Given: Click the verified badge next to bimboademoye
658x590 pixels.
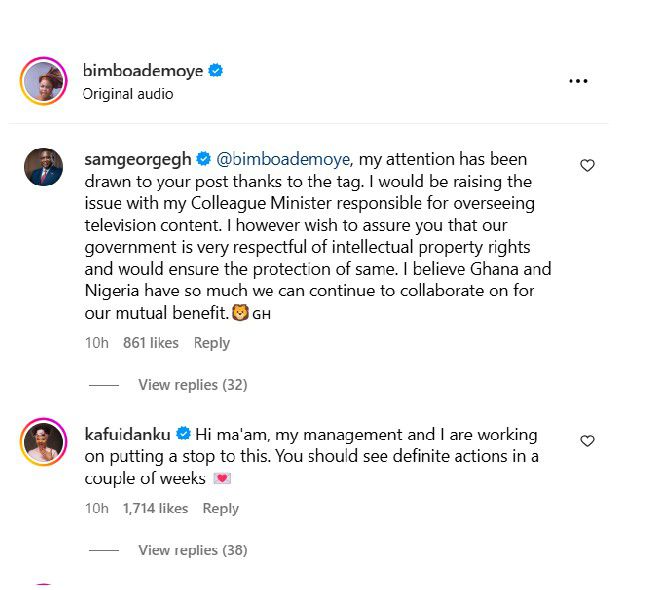Looking at the screenshot, I should click(215, 71).
